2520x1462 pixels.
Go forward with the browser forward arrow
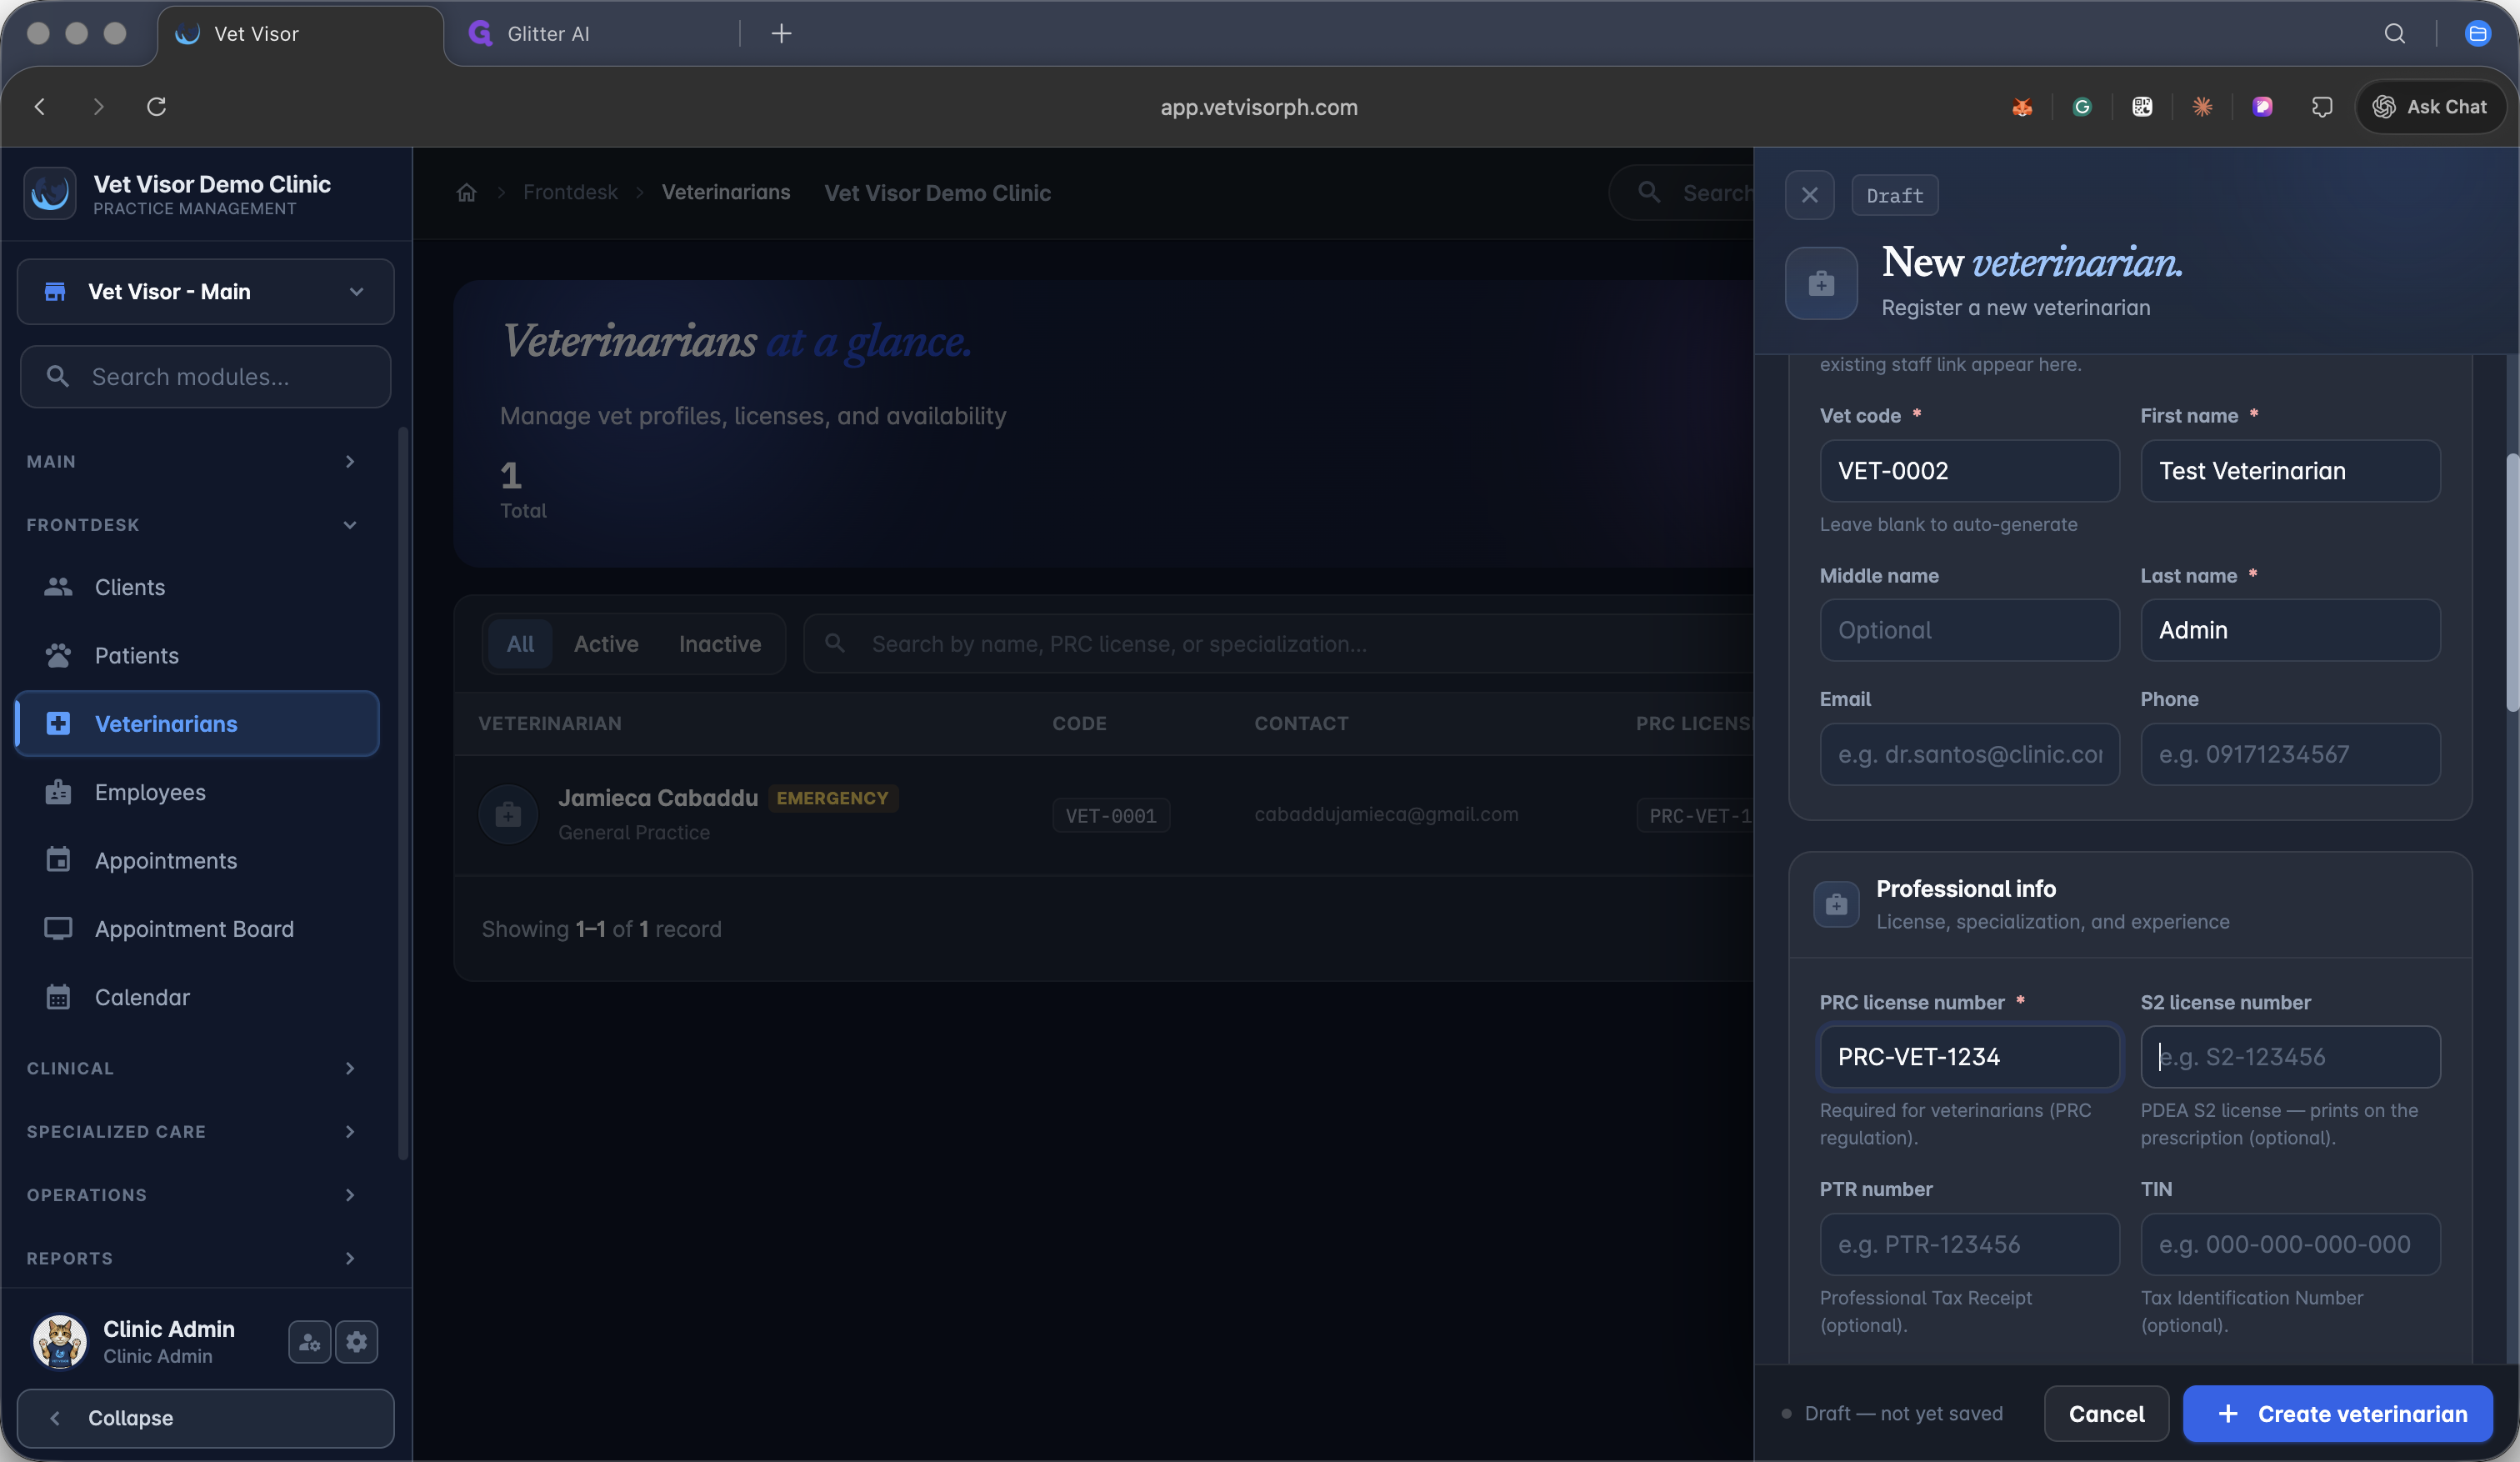pyautogui.click(x=98, y=106)
